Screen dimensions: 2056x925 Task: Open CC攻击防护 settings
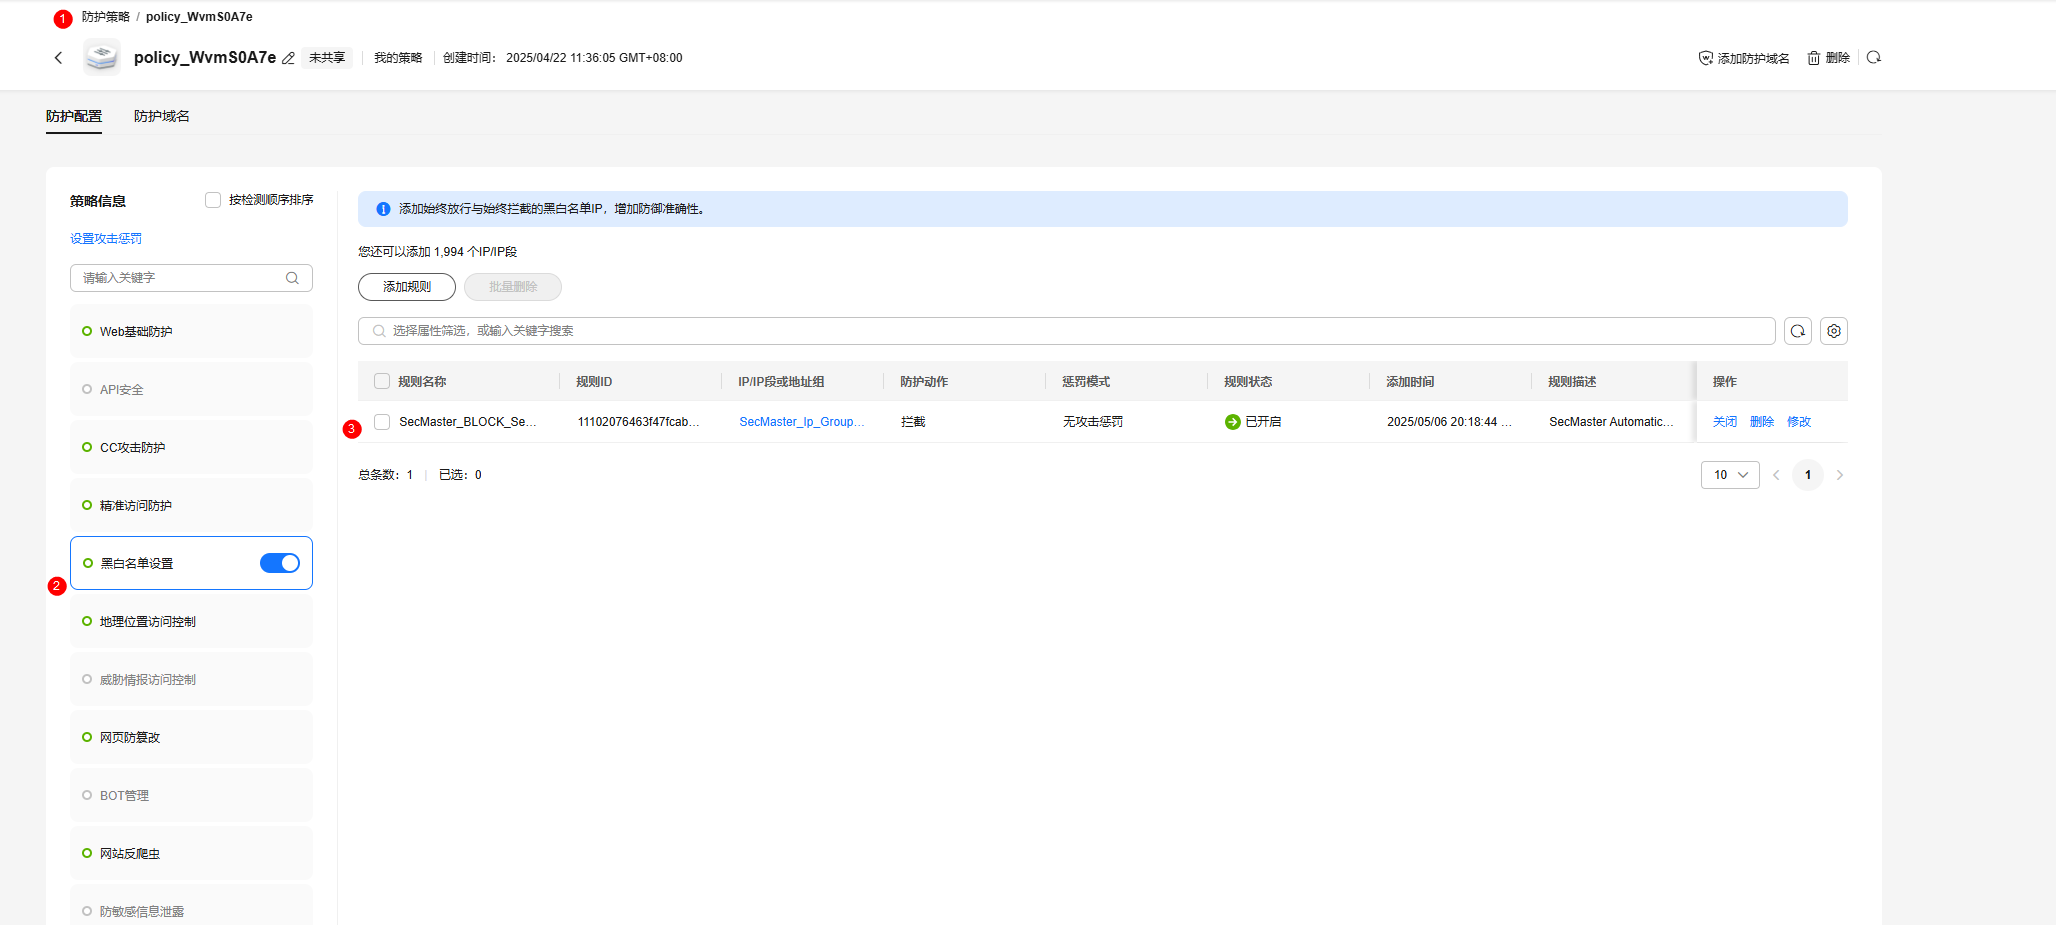tap(191, 447)
